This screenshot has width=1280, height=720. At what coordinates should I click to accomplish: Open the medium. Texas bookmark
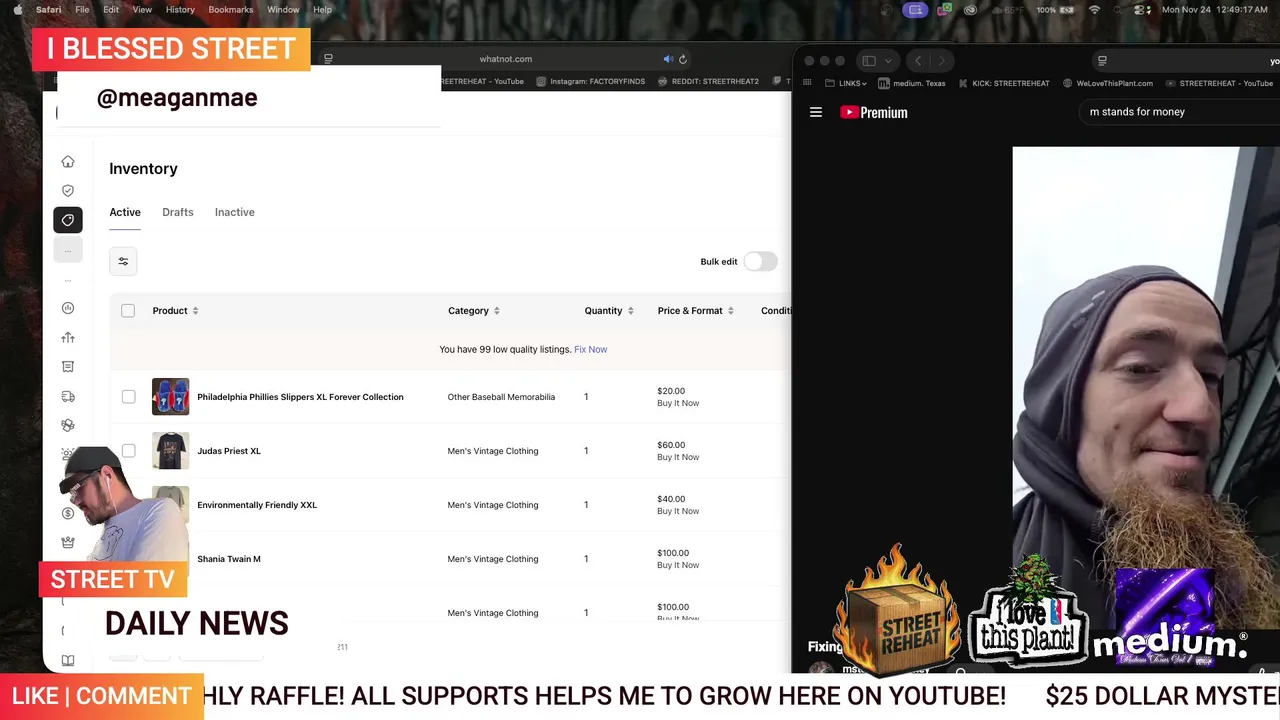912,83
